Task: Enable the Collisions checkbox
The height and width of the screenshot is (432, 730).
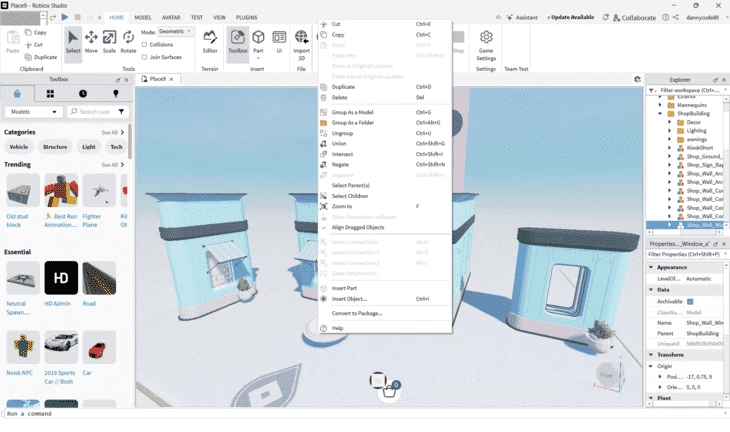Action: (144, 45)
